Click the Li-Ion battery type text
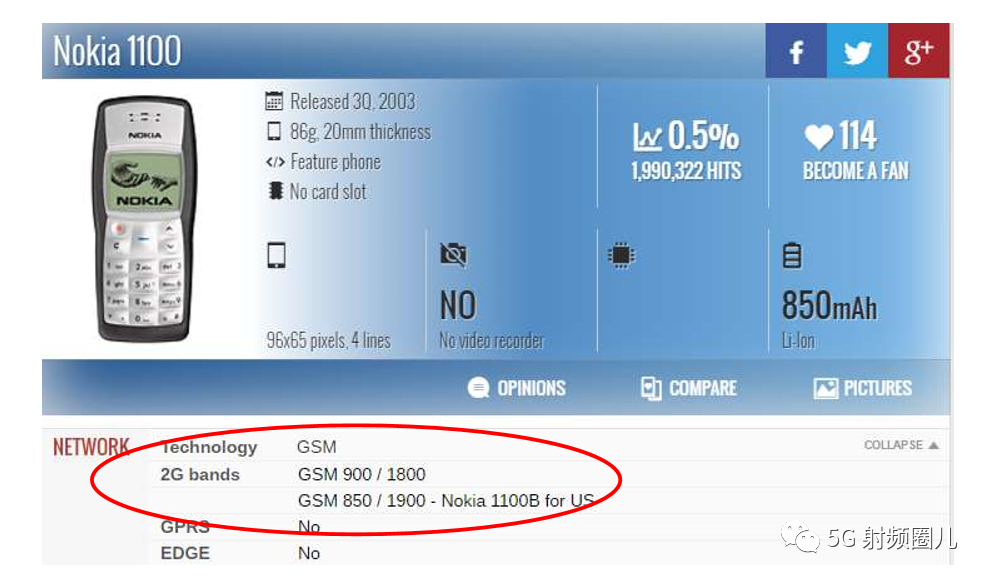This screenshot has height=582, width=990. [798, 341]
